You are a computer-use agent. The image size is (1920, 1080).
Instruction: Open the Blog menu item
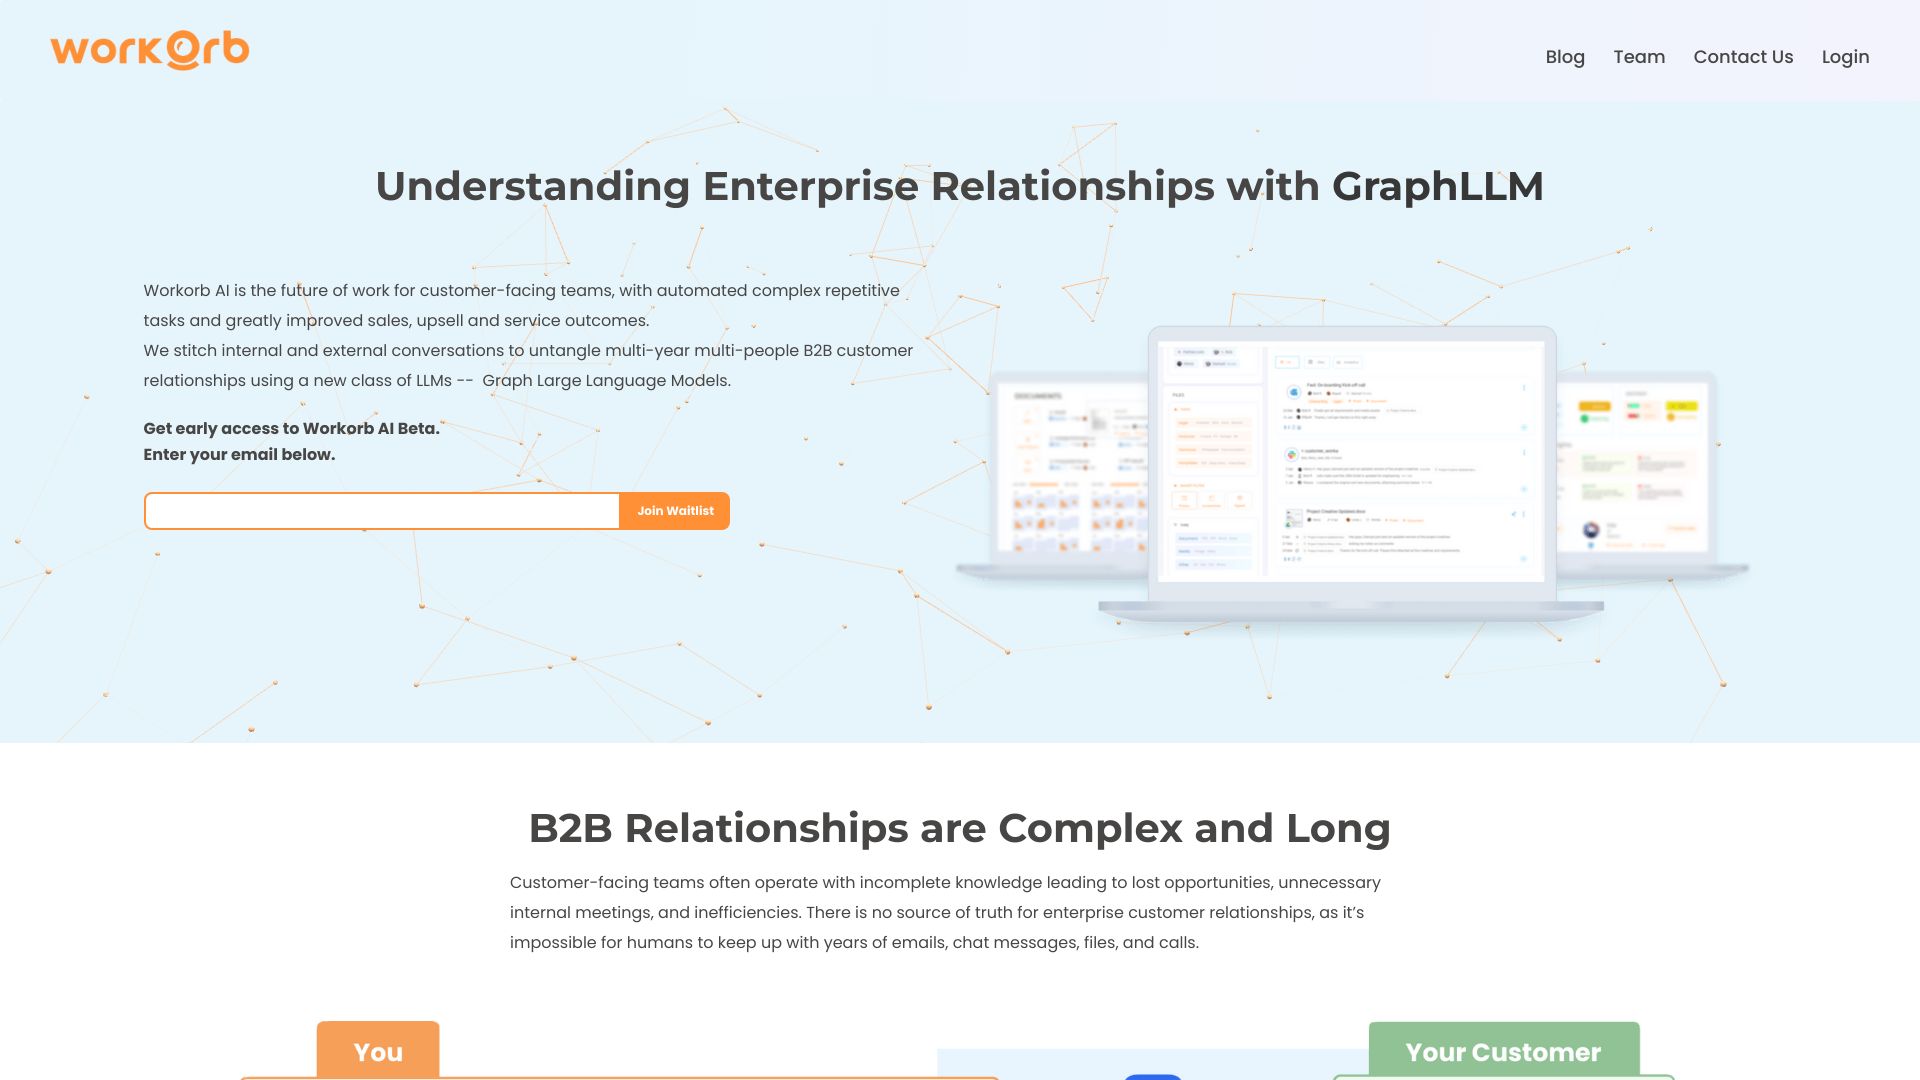[x=1565, y=55]
